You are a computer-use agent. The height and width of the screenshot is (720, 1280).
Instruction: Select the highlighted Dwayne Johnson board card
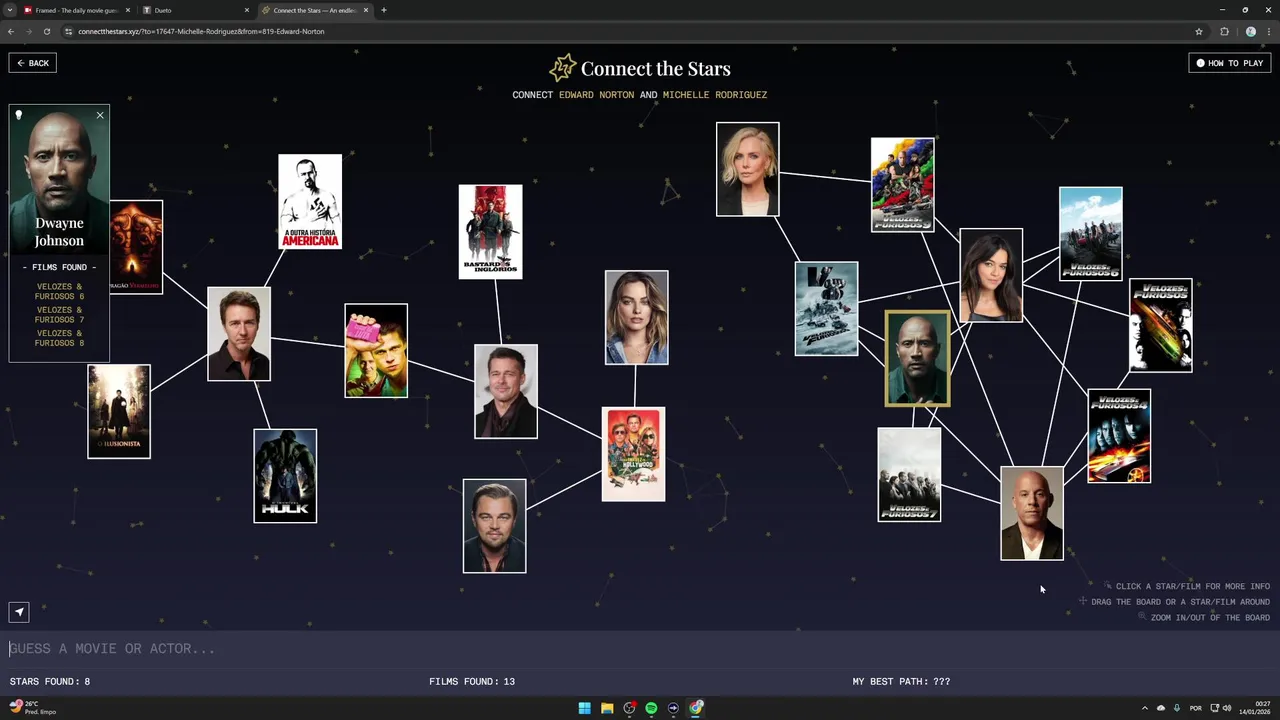(x=917, y=359)
